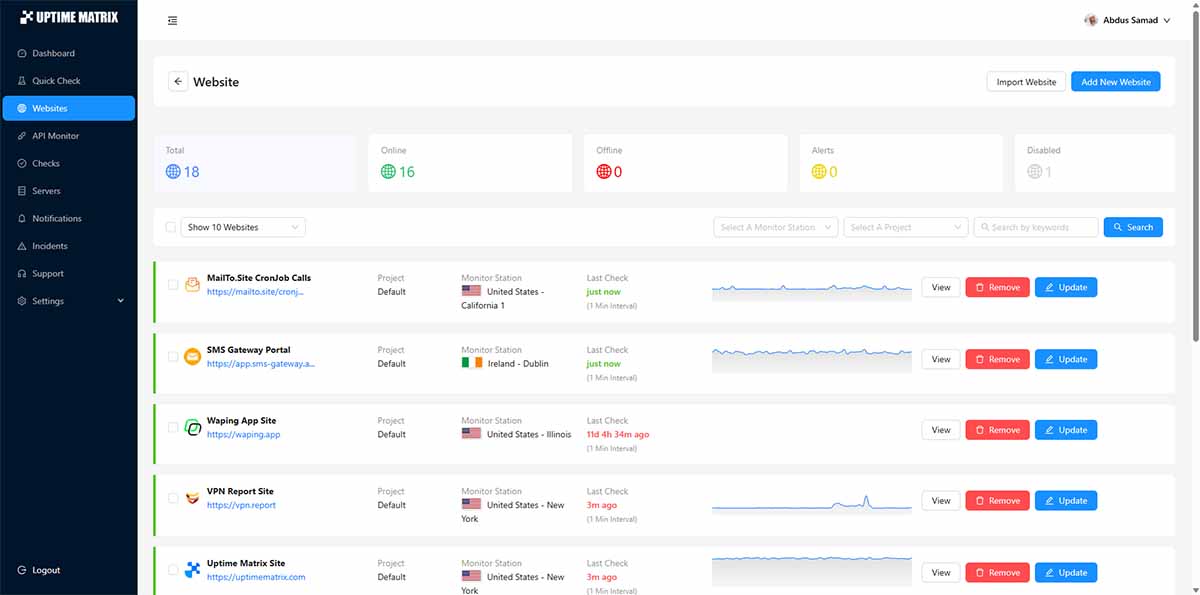The height and width of the screenshot is (595, 1200).
Task: Select the SMS Gateway Portal checkbox
Action: coord(173,357)
